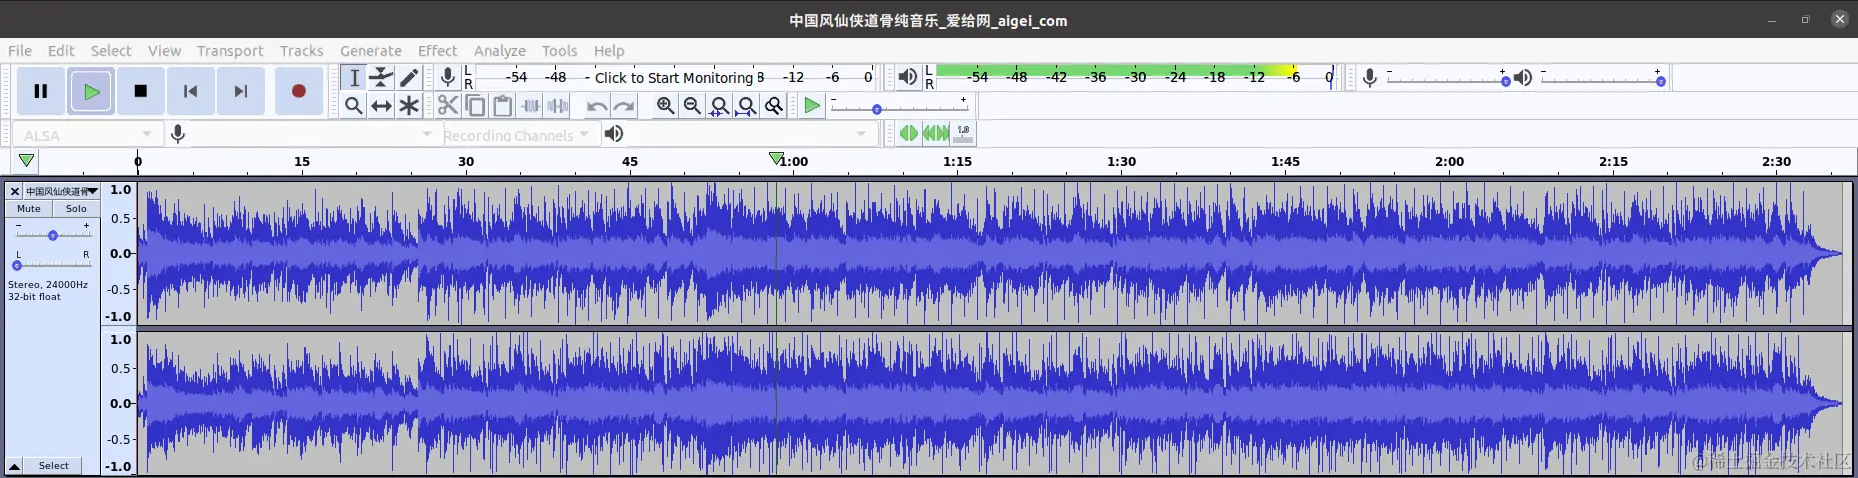Open the track name dropdown menu
The image size is (1858, 478).
(x=62, y=191)
